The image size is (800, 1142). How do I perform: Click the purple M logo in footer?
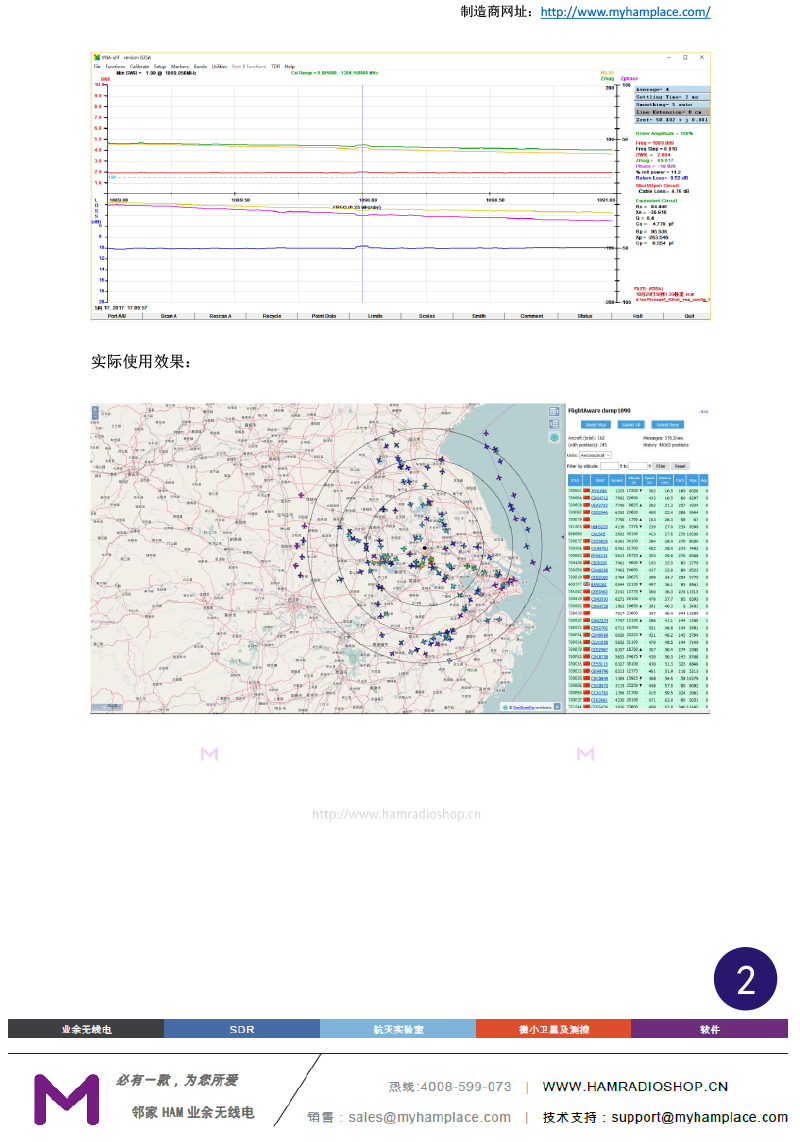click(x=66, y=1098)
